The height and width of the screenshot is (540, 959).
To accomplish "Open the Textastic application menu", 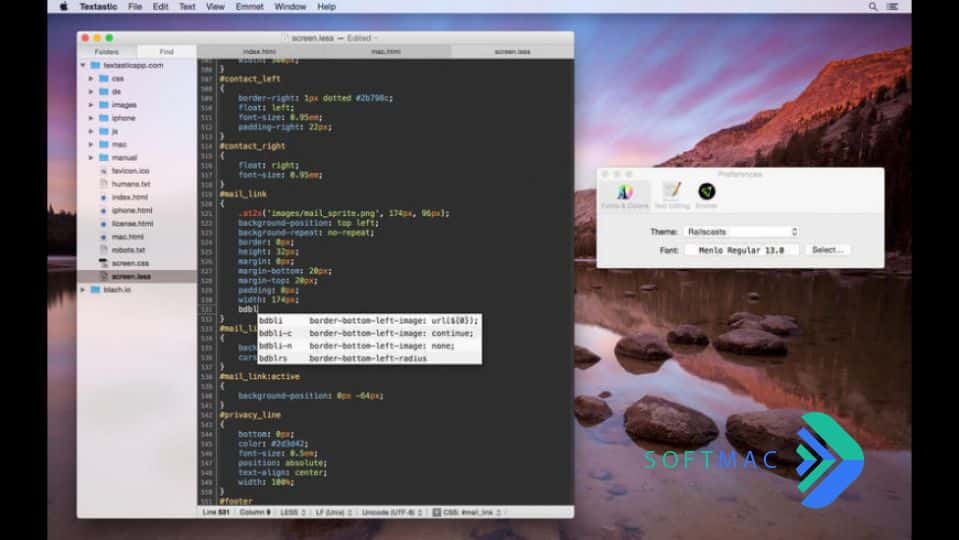I will click(x=98, y=7).
